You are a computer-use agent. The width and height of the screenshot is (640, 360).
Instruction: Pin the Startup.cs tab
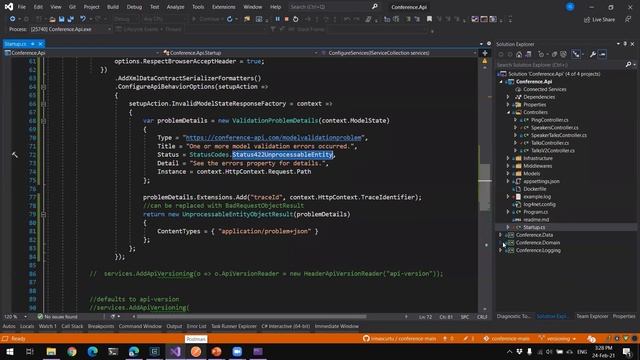coord(33,44)
